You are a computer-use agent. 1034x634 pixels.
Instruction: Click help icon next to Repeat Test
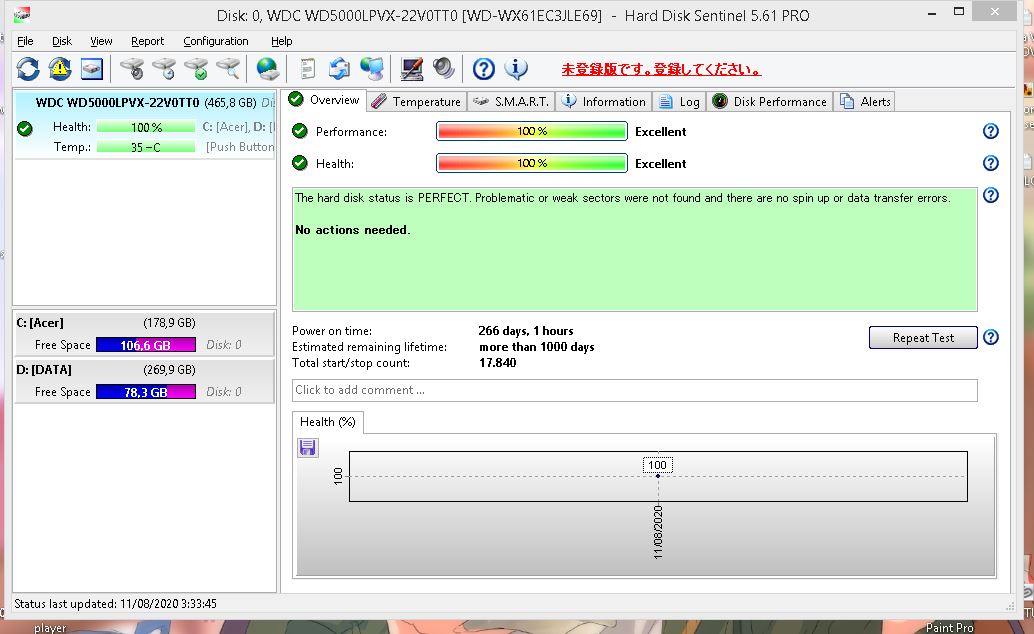[990, 337]
